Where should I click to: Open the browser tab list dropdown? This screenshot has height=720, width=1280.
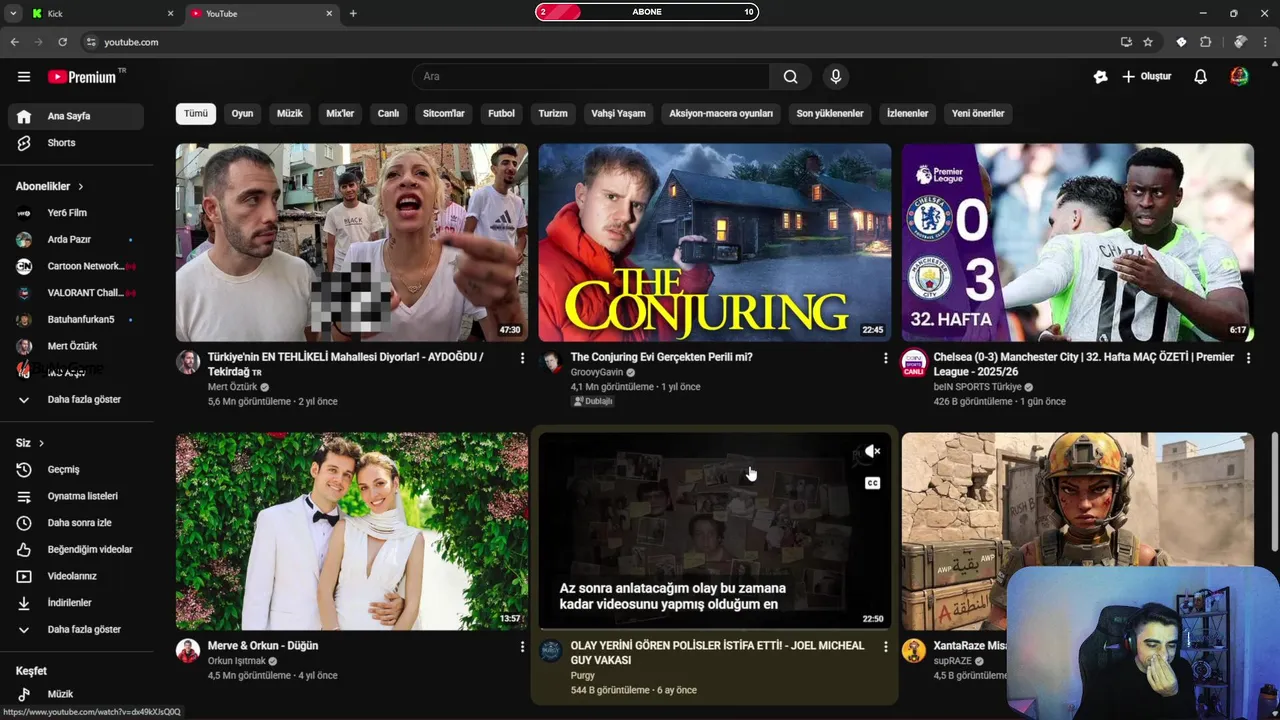pyautogui.click(x=13, y=13)
